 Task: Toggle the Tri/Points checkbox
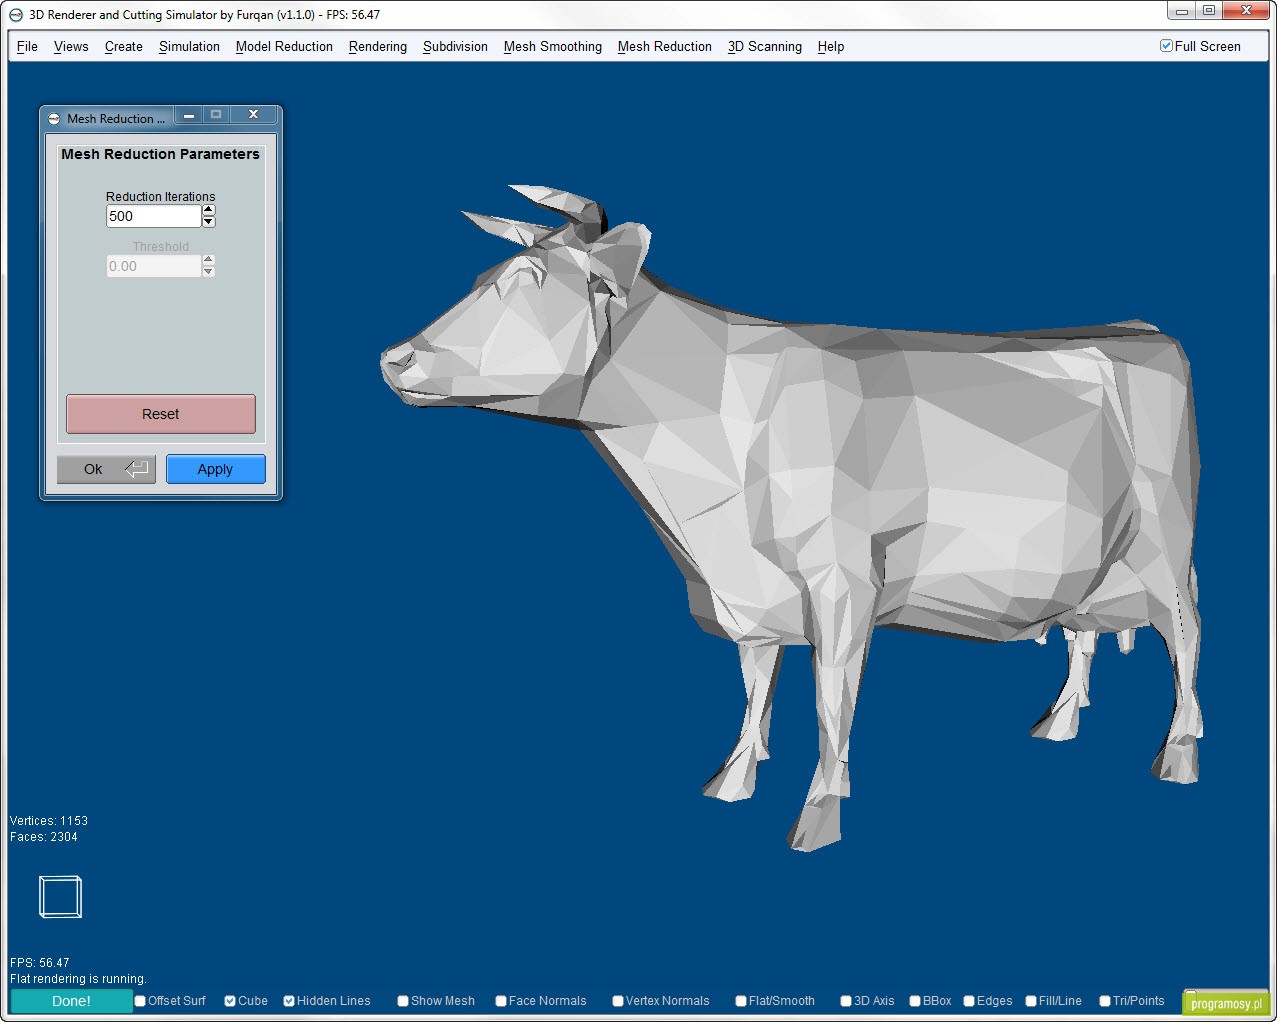click(x=1105, y=1001)
